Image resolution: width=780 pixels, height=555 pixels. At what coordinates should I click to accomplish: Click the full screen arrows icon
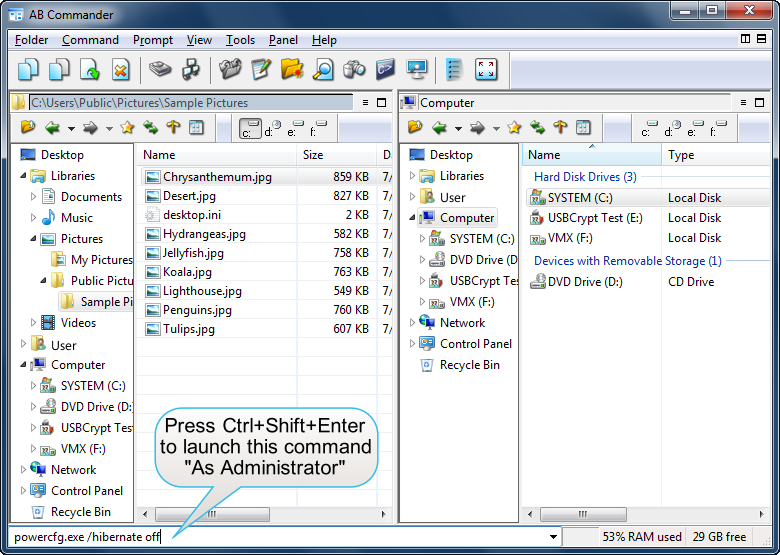[x=486, y=69]
